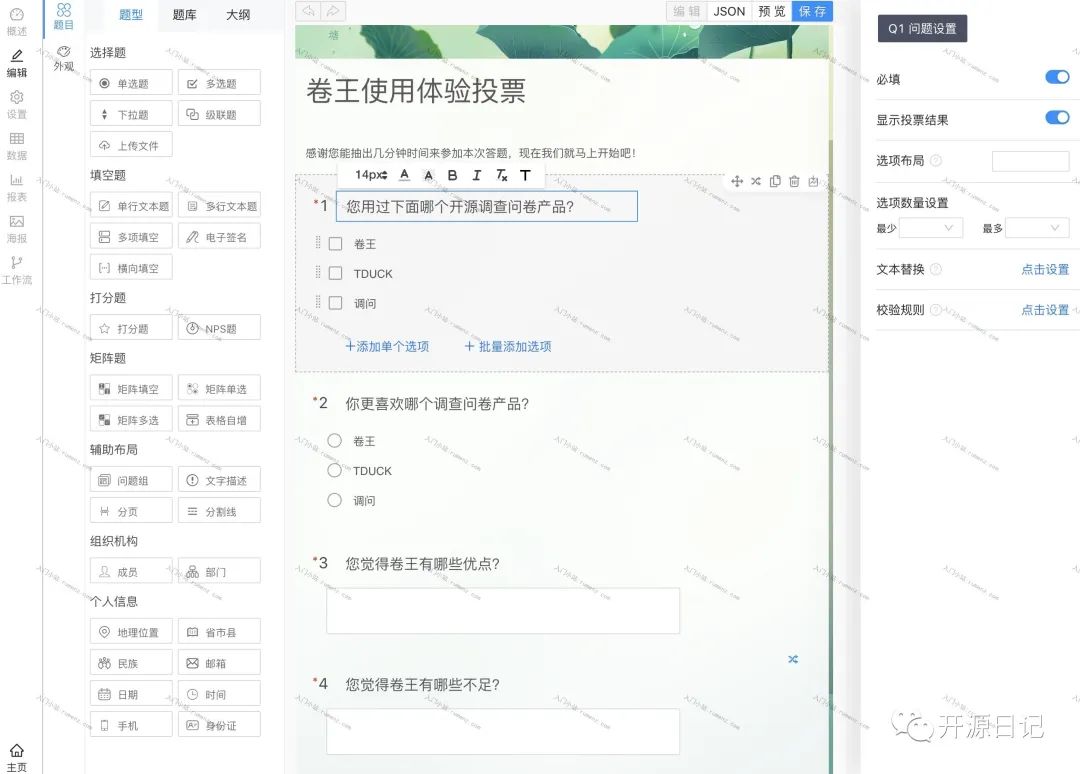This screenshot has height=774, width=1080.
Task: Add a 单选题 question type
Action: pos(131,83)
